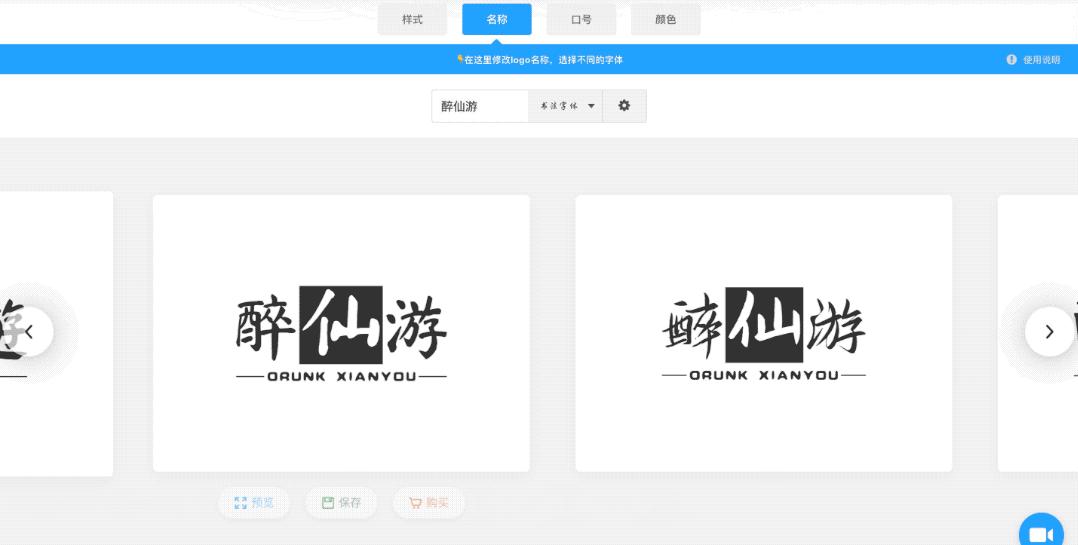Click the 购买 purchase button

428,503
